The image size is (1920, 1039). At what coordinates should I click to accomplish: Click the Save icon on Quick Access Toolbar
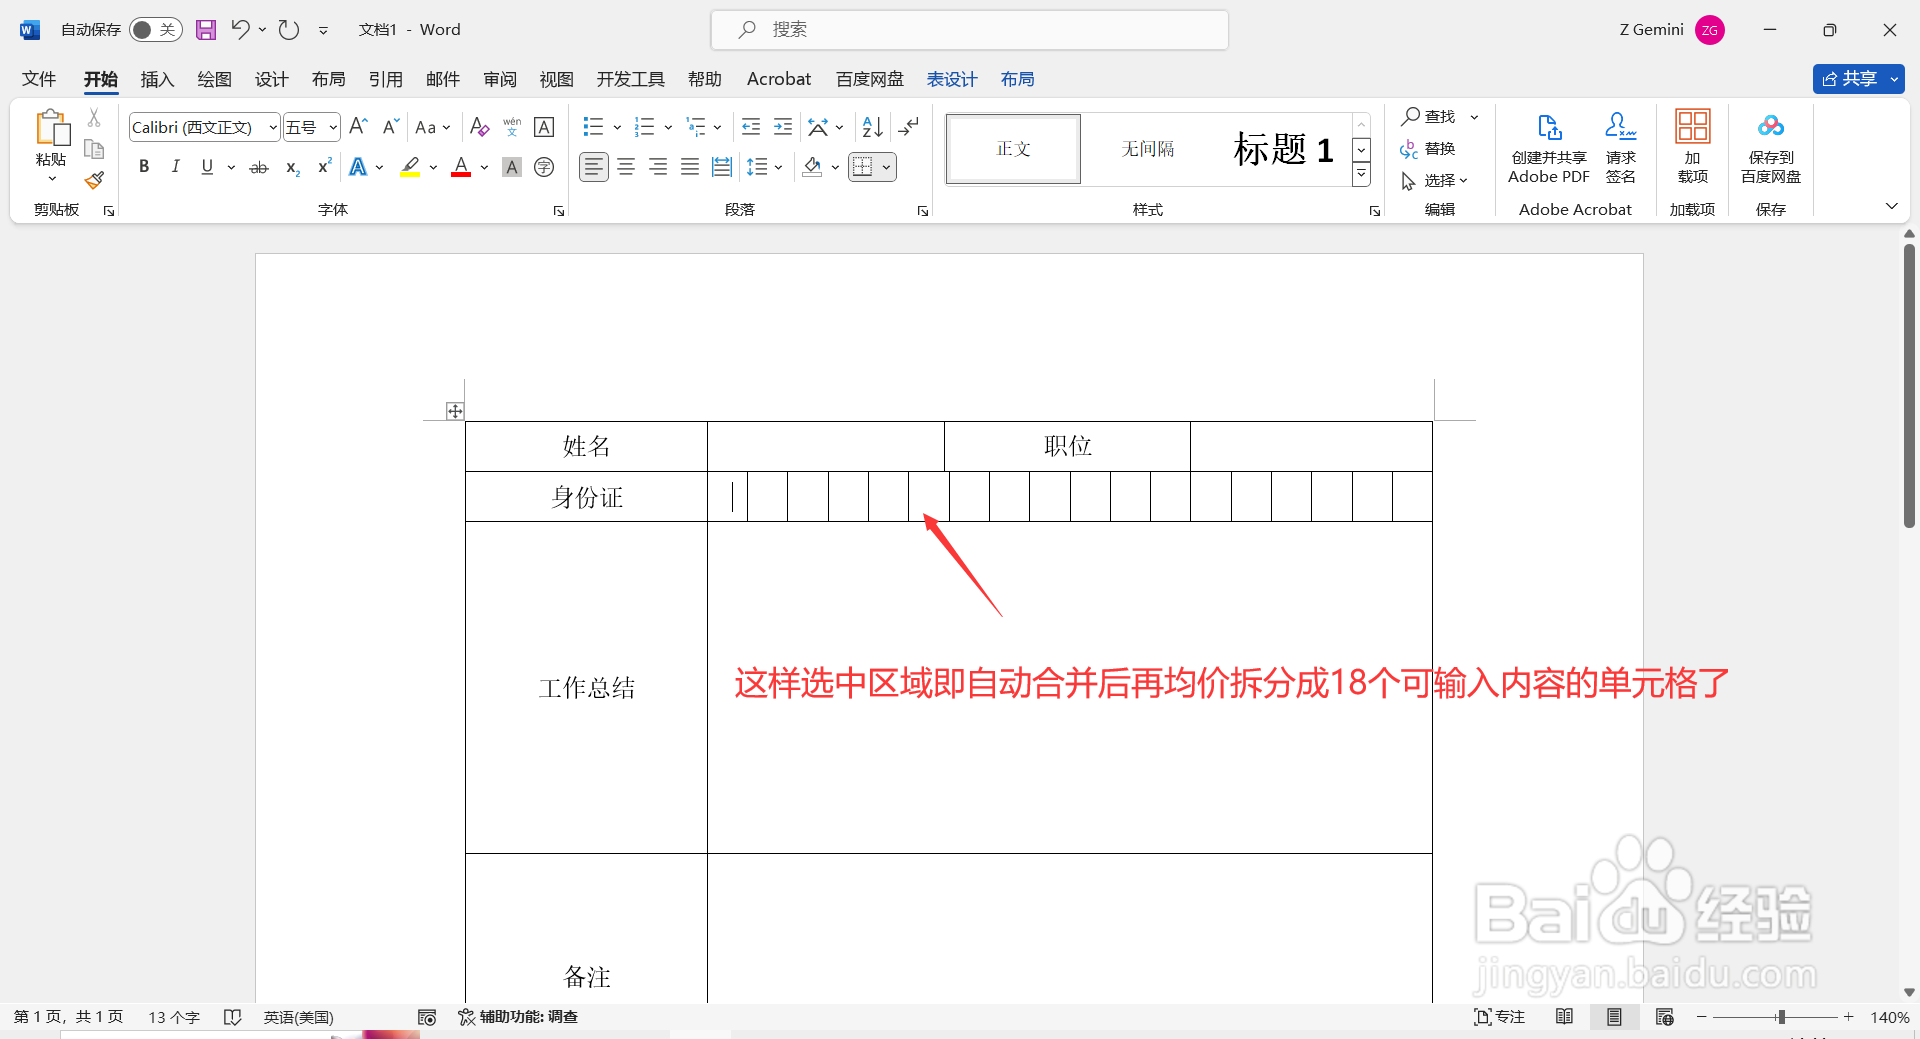206,29
